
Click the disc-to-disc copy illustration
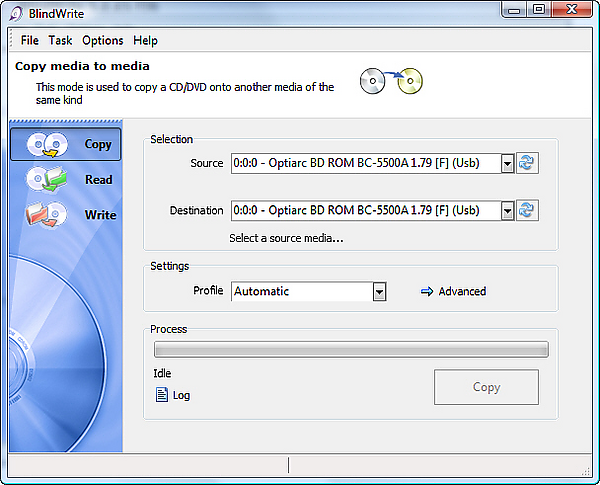point(391,81)
